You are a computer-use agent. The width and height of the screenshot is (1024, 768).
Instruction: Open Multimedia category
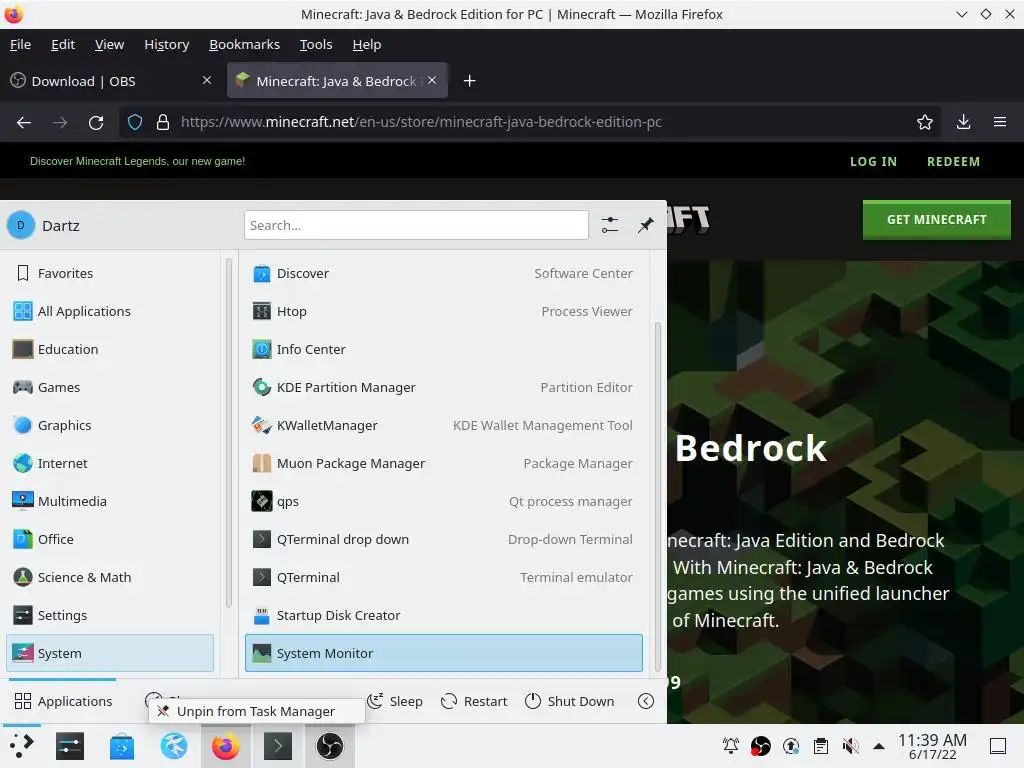click(x=110, y=502)
